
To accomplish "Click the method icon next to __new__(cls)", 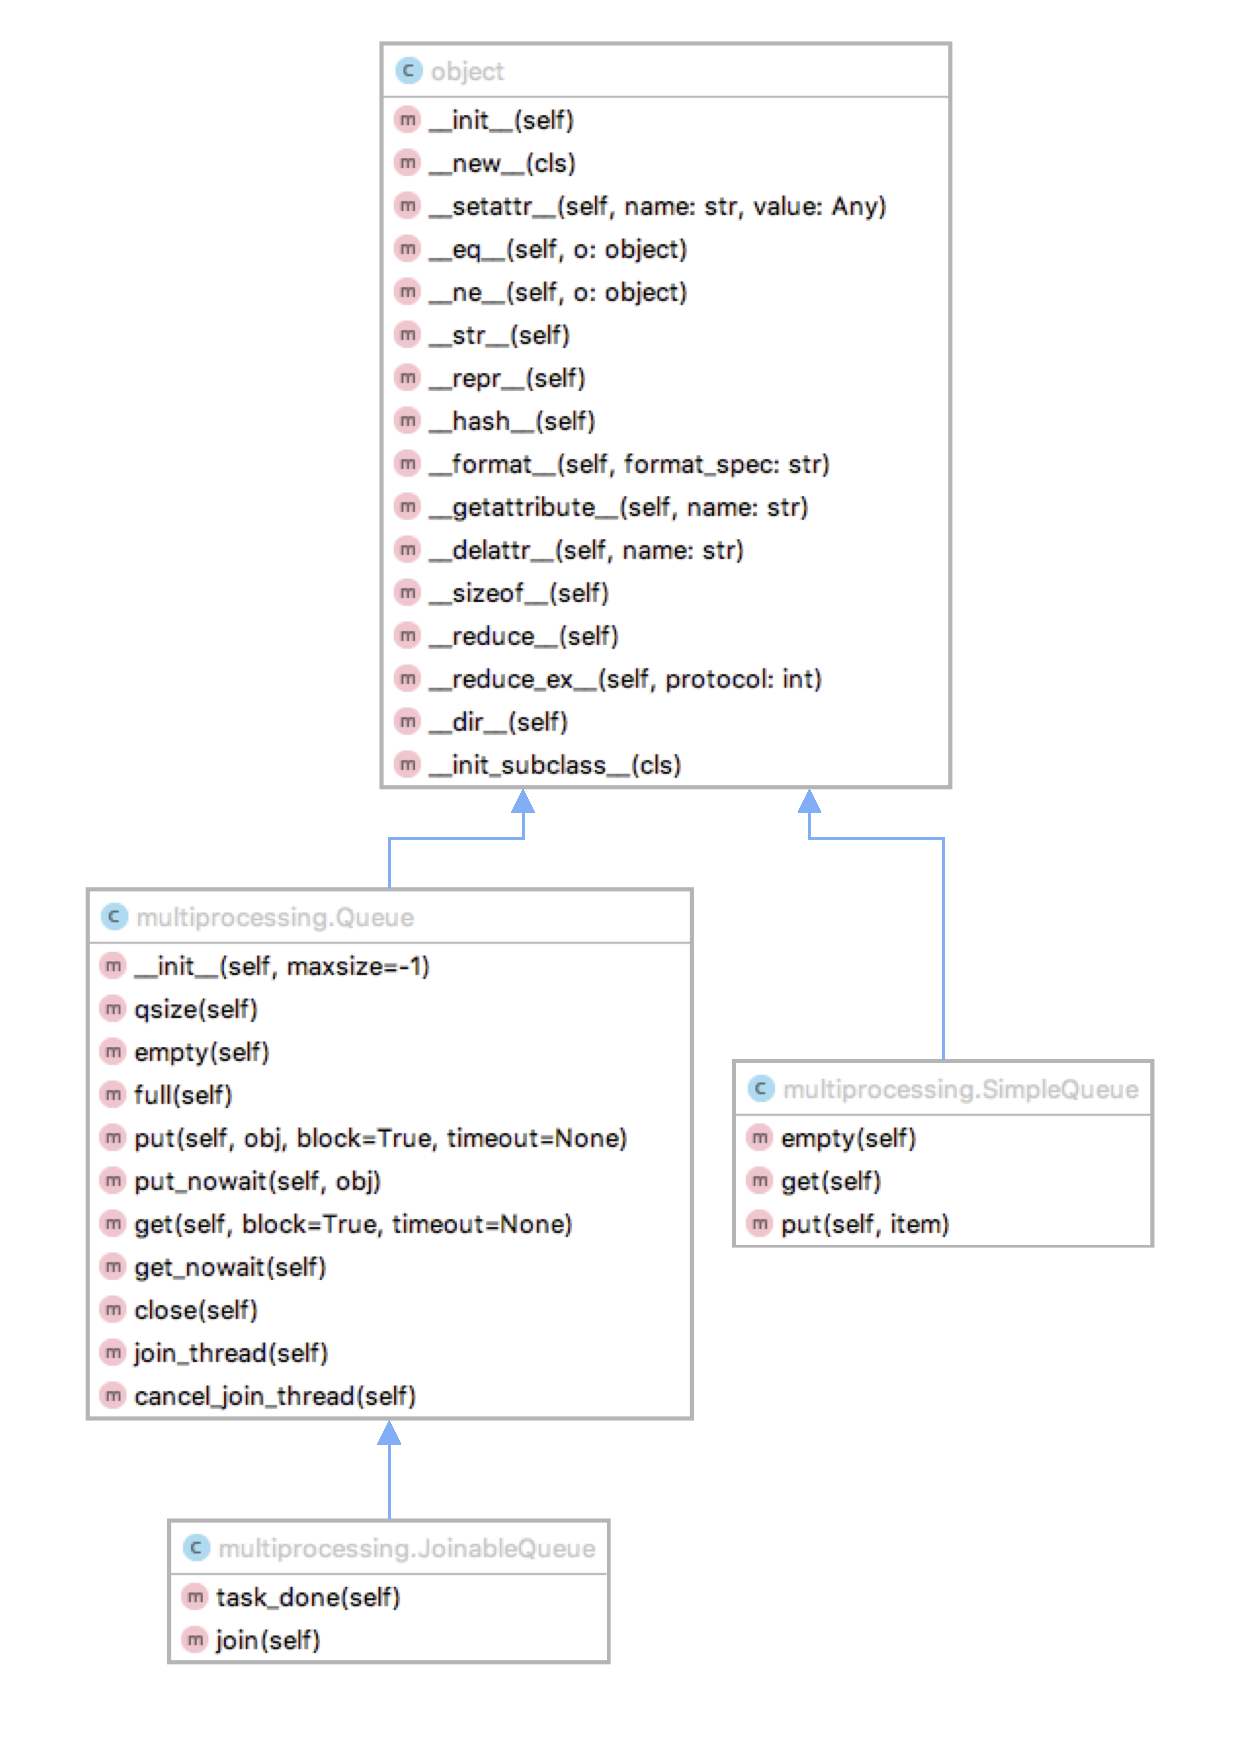I will coord(408,162).
